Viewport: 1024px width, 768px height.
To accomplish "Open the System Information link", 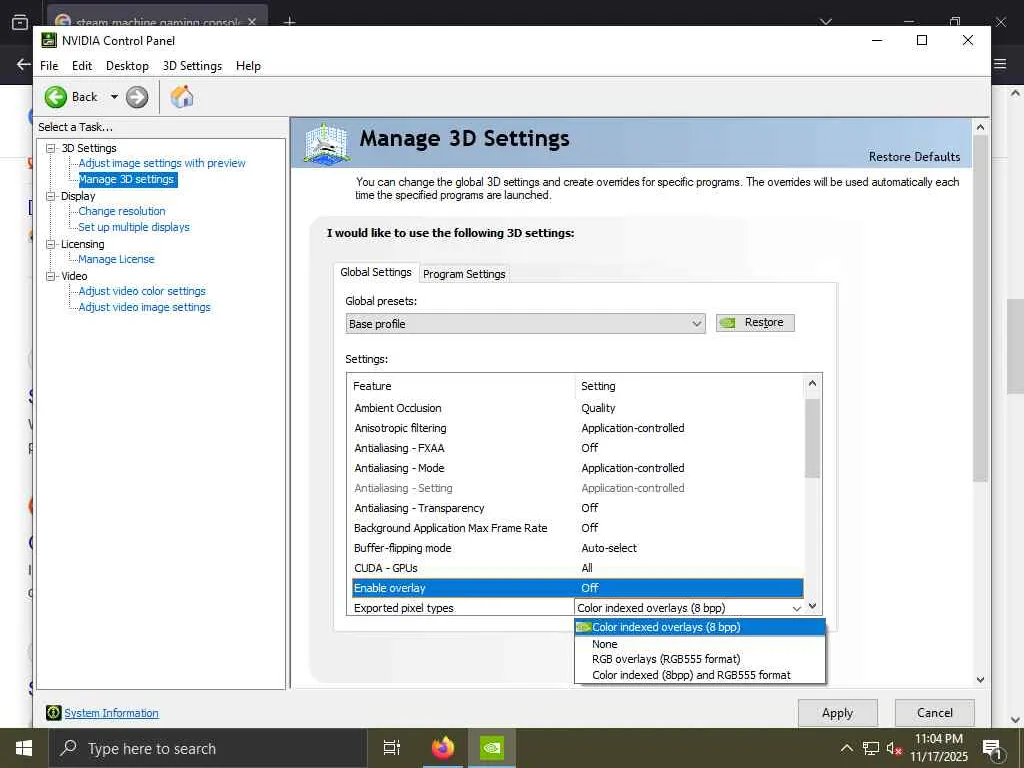I will (x=111, y=713).
